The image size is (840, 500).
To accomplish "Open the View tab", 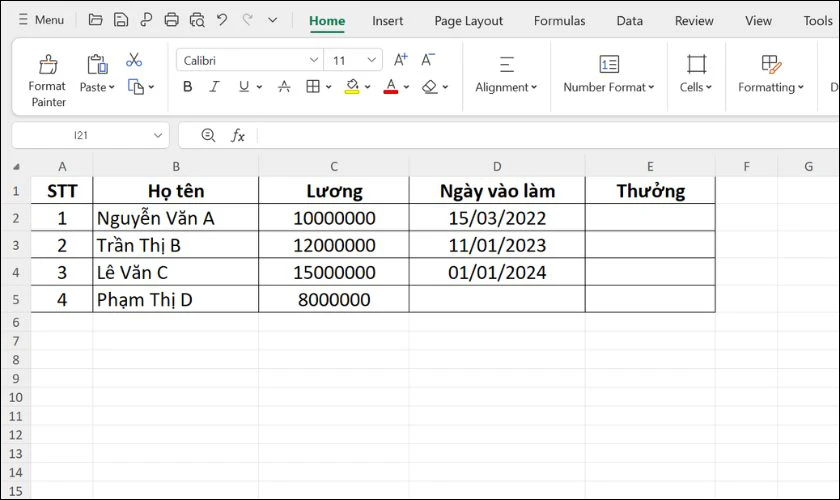I will pyautogui.click(x=758, y=21).
